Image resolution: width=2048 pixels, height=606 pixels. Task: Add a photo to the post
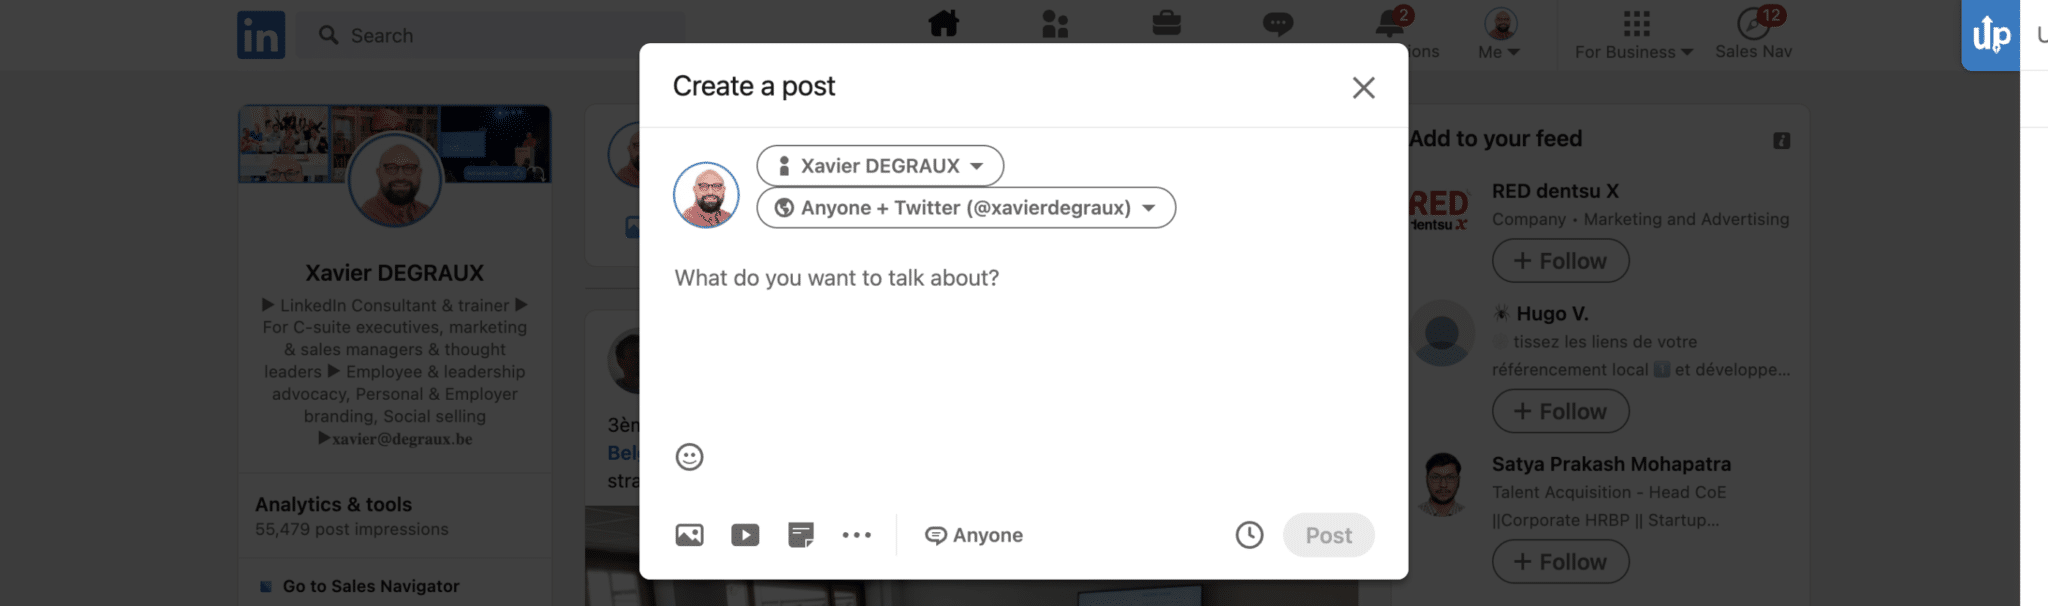point(689,535)
